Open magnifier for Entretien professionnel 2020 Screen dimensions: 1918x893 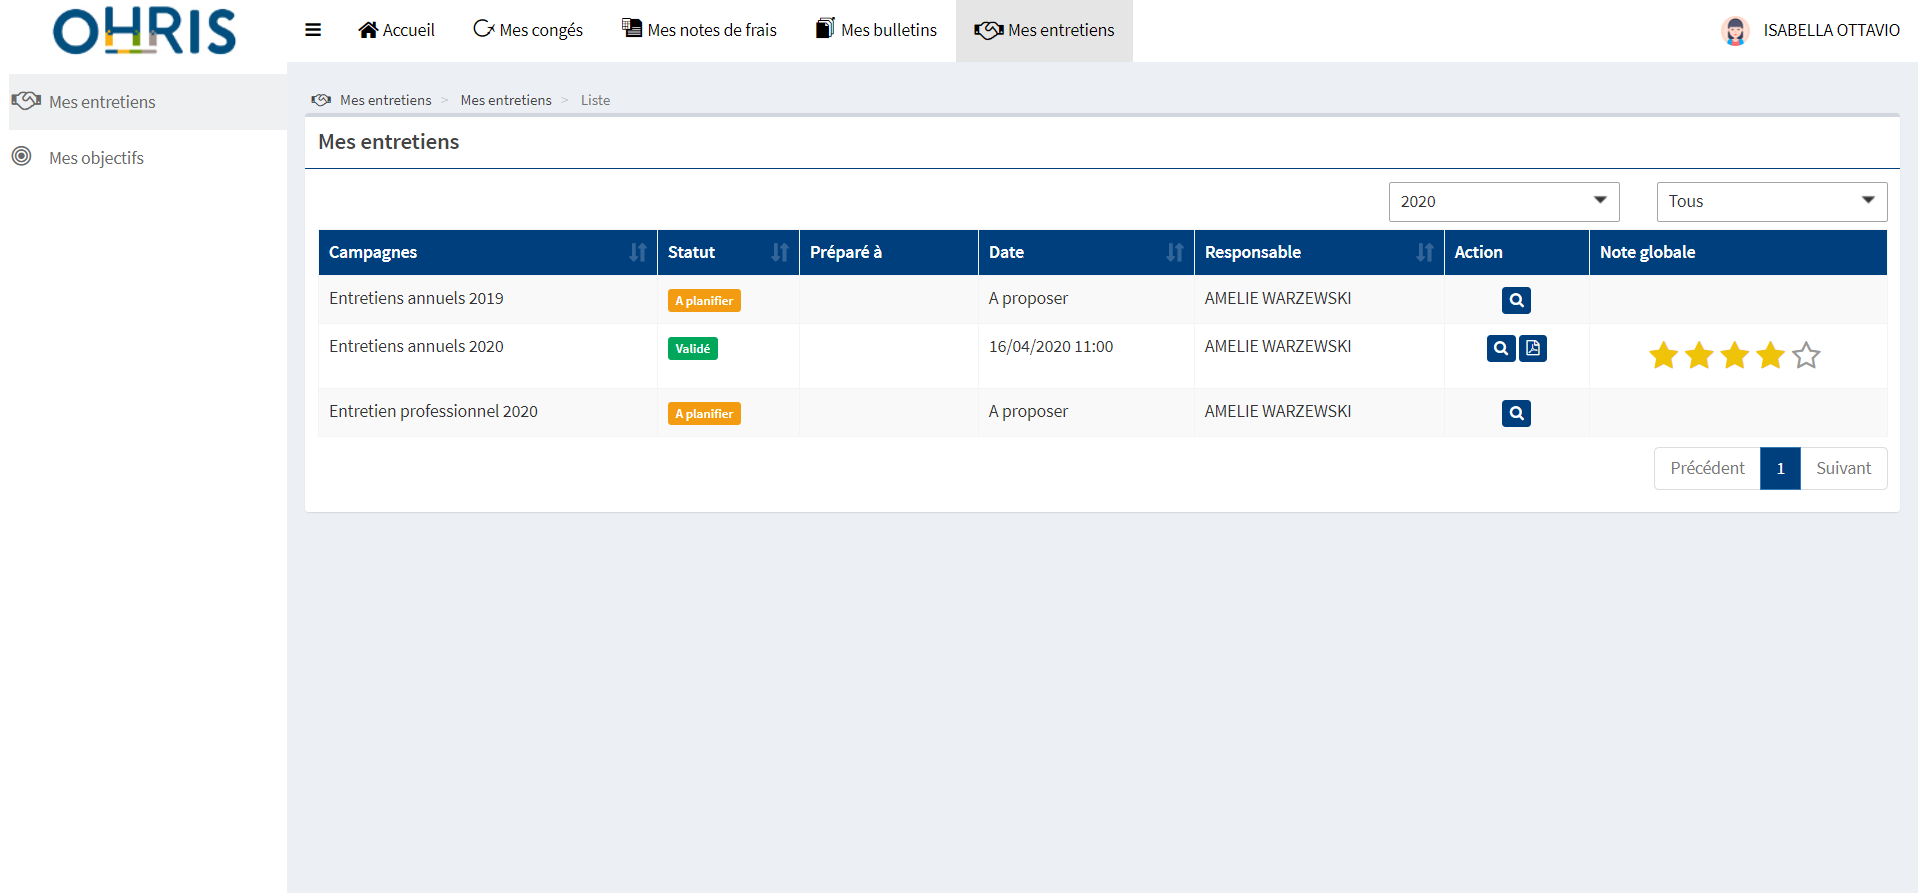point(1516,413)
